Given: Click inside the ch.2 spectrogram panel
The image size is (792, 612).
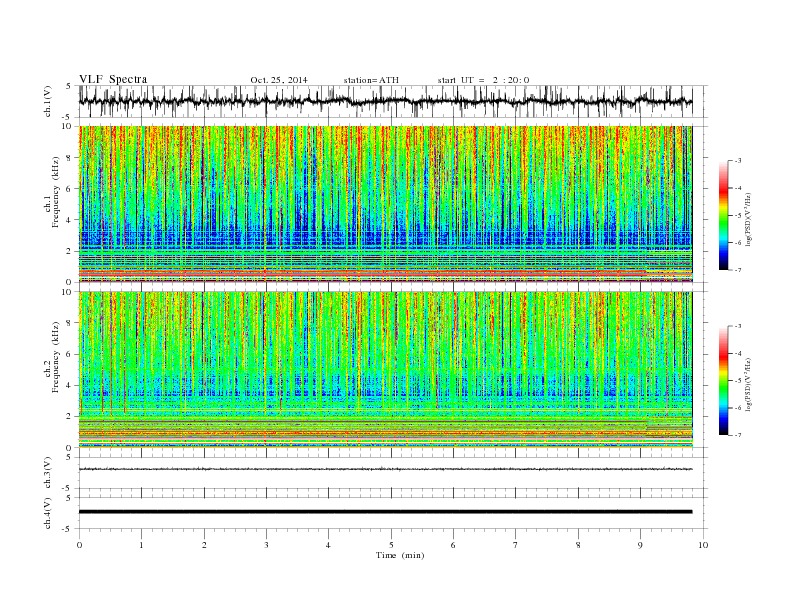Looking at the screenshot, I should point(385,369).
